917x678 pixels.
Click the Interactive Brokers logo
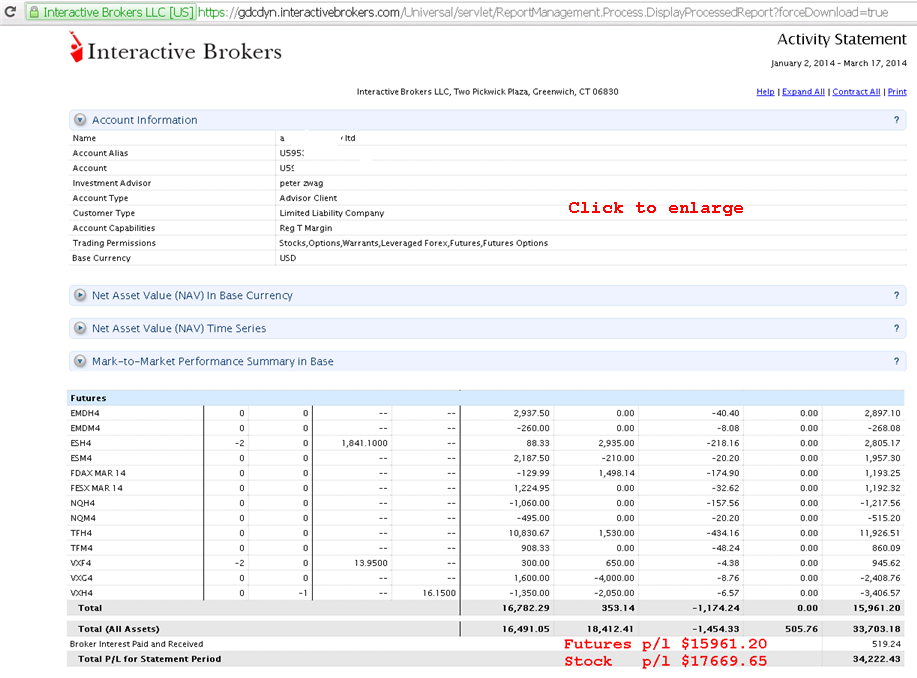175,48
